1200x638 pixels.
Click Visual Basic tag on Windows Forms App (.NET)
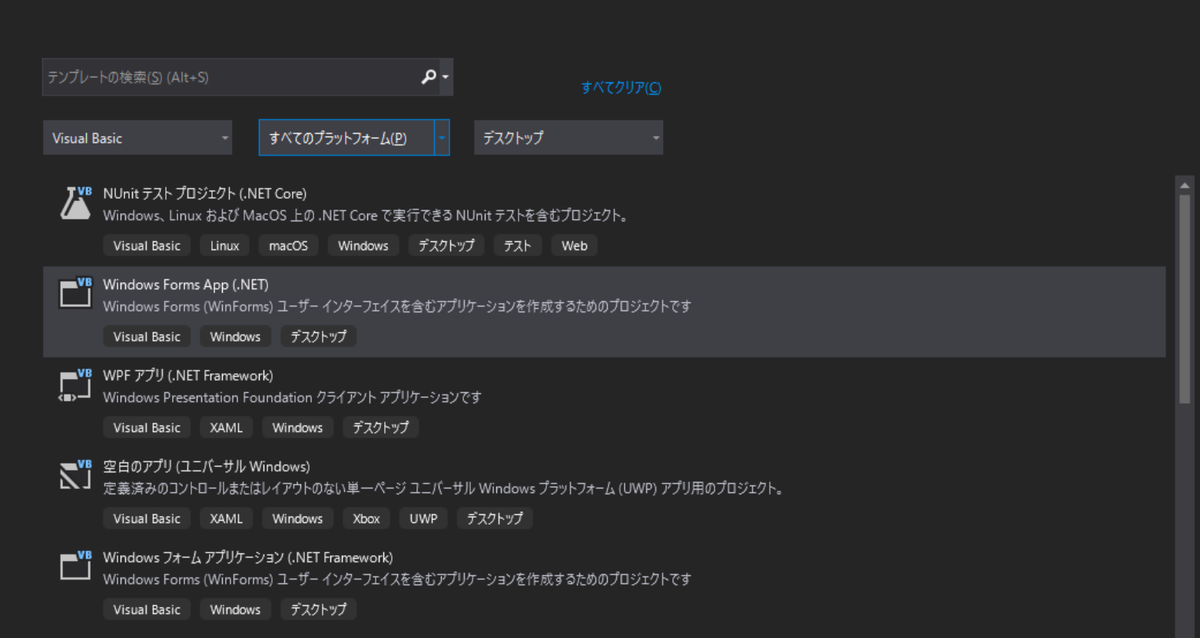(x=147, y=336)
